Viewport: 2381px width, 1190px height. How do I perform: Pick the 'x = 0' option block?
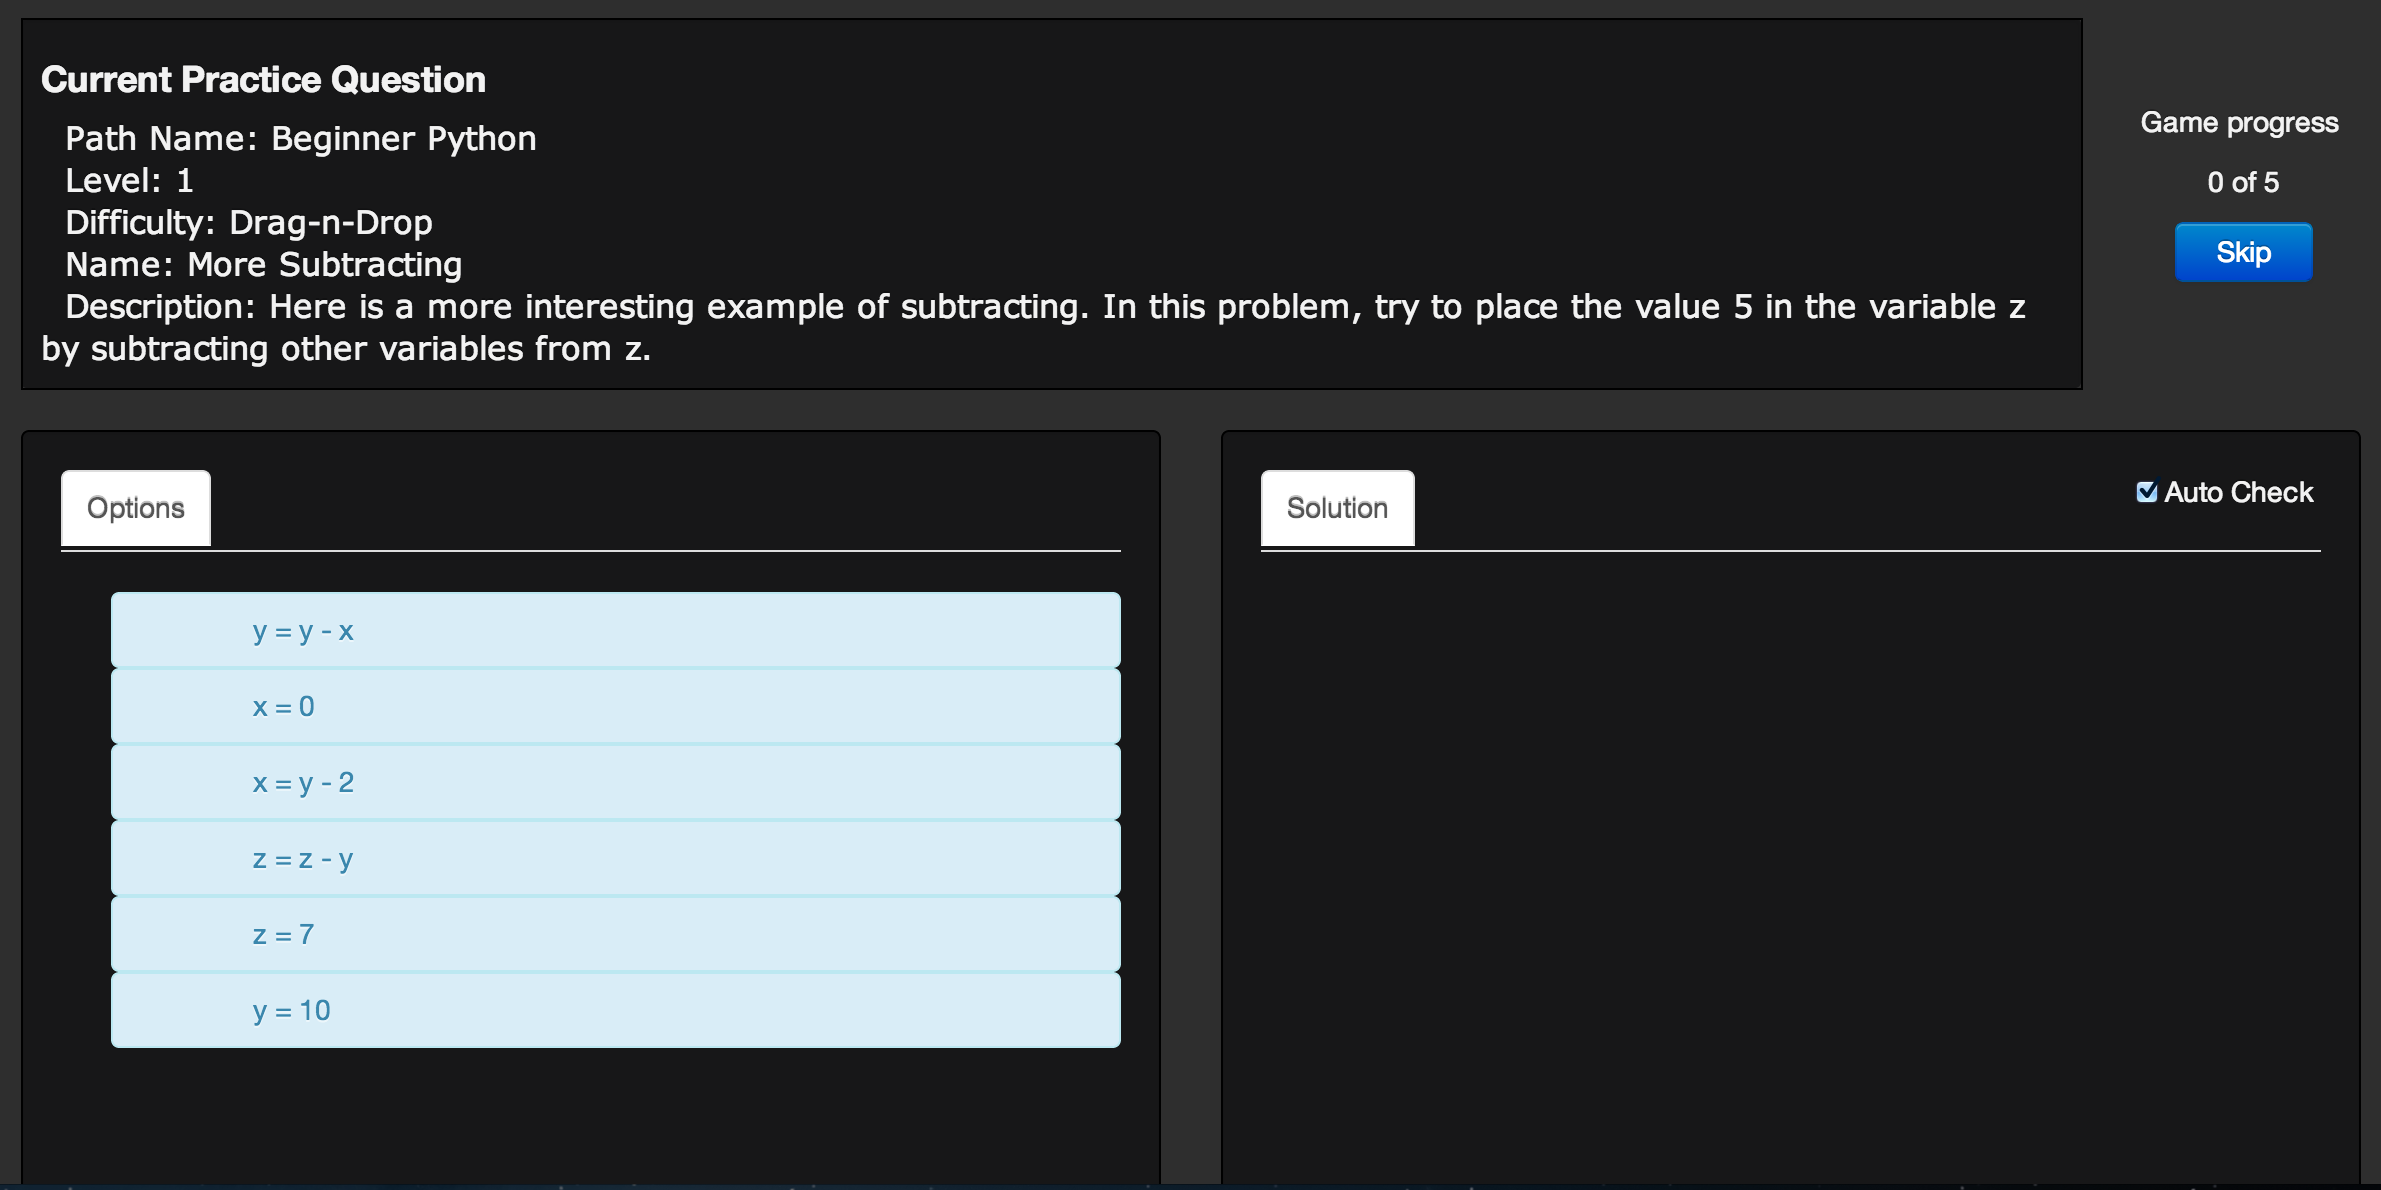pos(615,707)
